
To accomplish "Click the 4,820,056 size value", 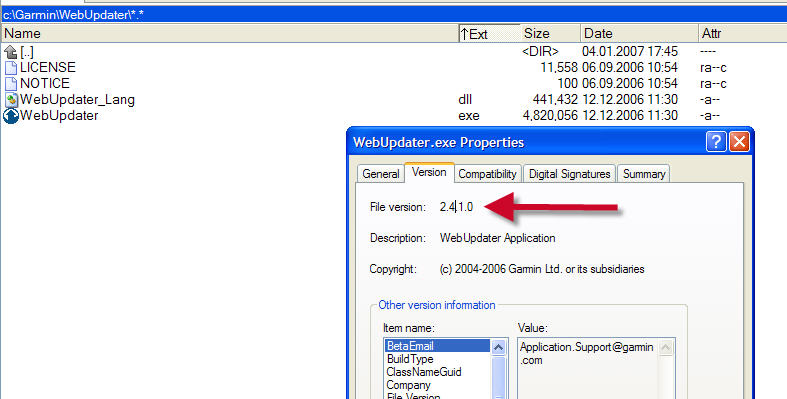I will (550, 115).
